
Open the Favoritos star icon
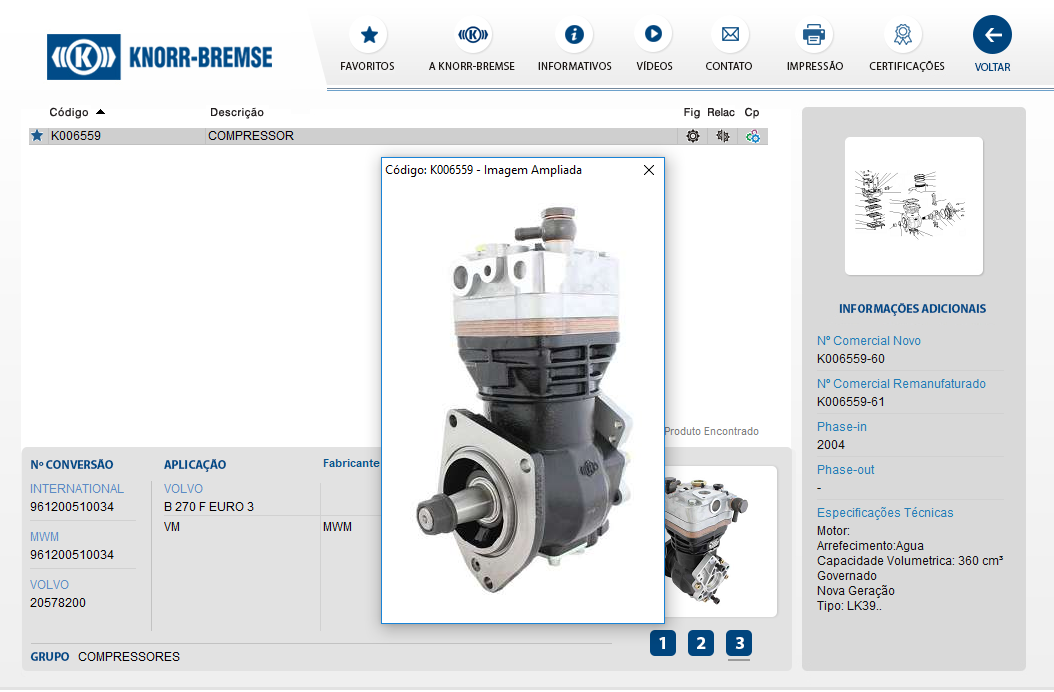click(x=368, y=35)
